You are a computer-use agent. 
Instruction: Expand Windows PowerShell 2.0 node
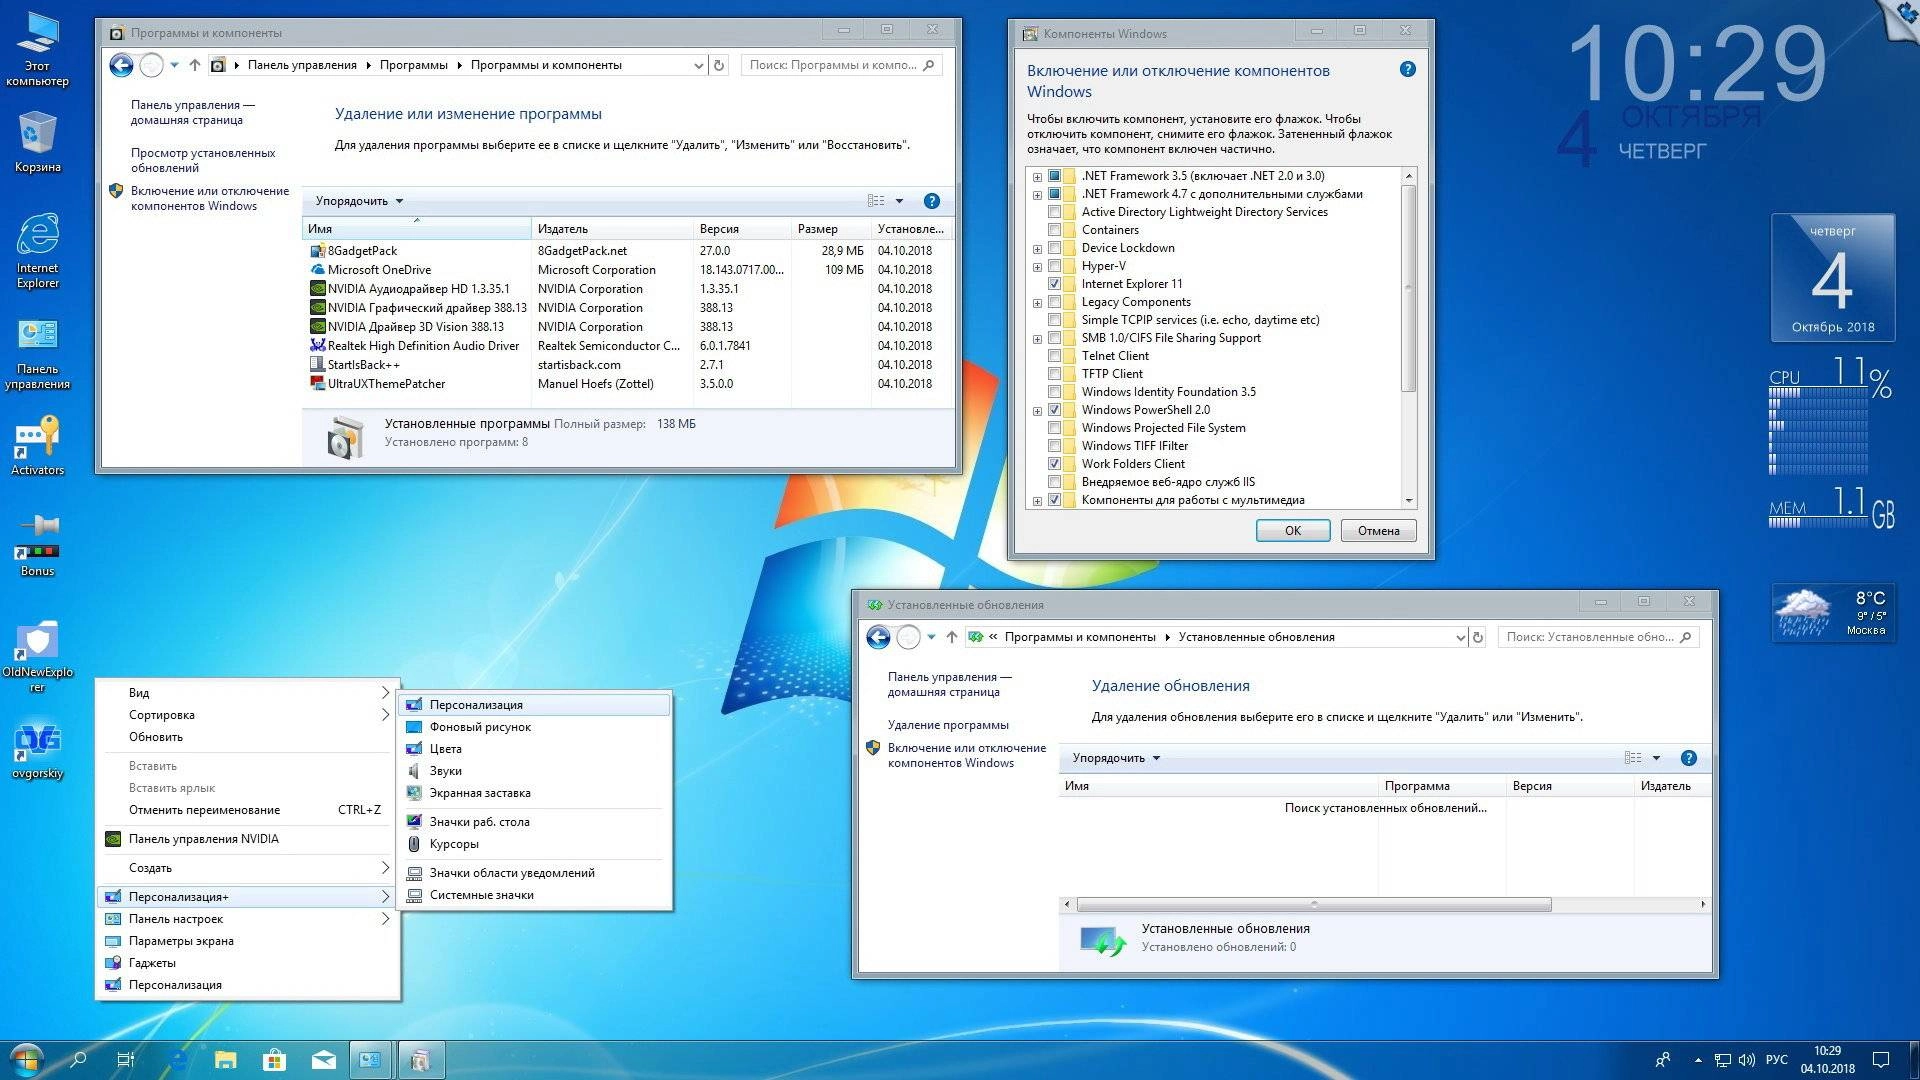(1037, 411)
